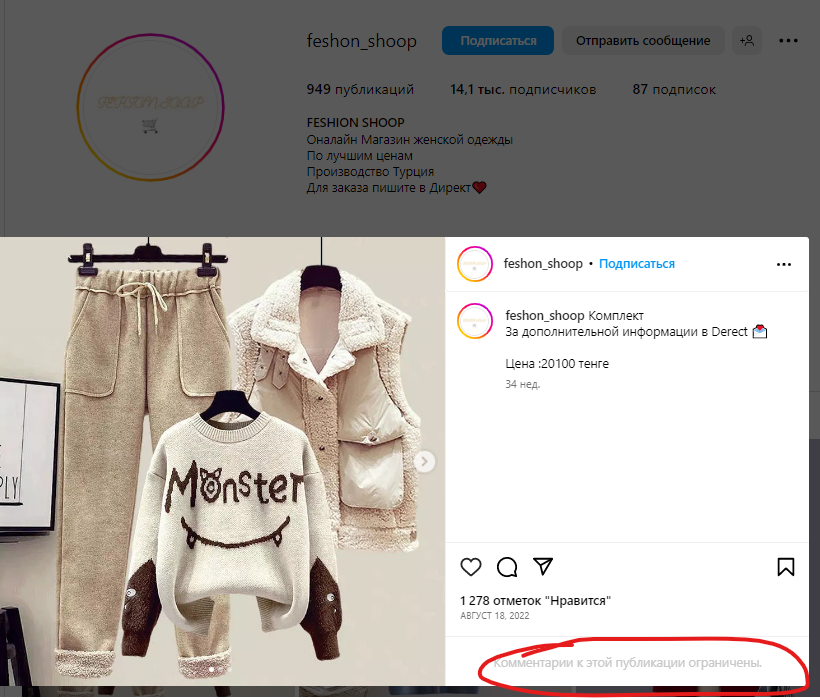Open post options three-dot menu
This screenshot has width=820, height=700.
point(784,264)
